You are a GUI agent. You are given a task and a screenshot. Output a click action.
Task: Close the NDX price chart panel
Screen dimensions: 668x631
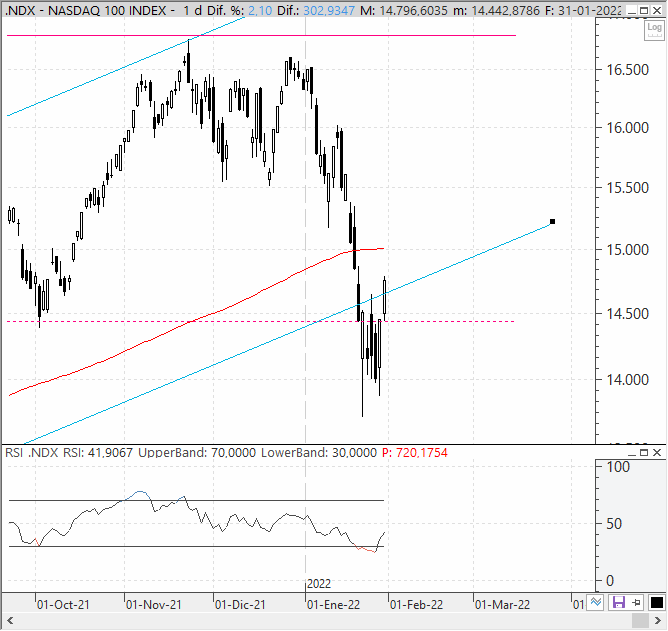(657, 11)
